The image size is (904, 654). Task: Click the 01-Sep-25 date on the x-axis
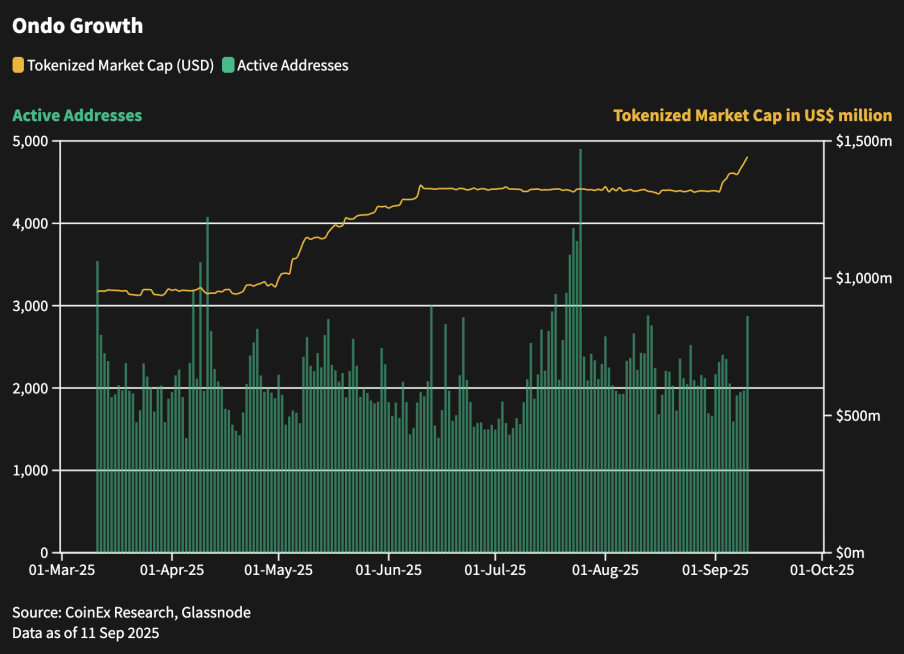pyautogui.click(x=715, y=570)
